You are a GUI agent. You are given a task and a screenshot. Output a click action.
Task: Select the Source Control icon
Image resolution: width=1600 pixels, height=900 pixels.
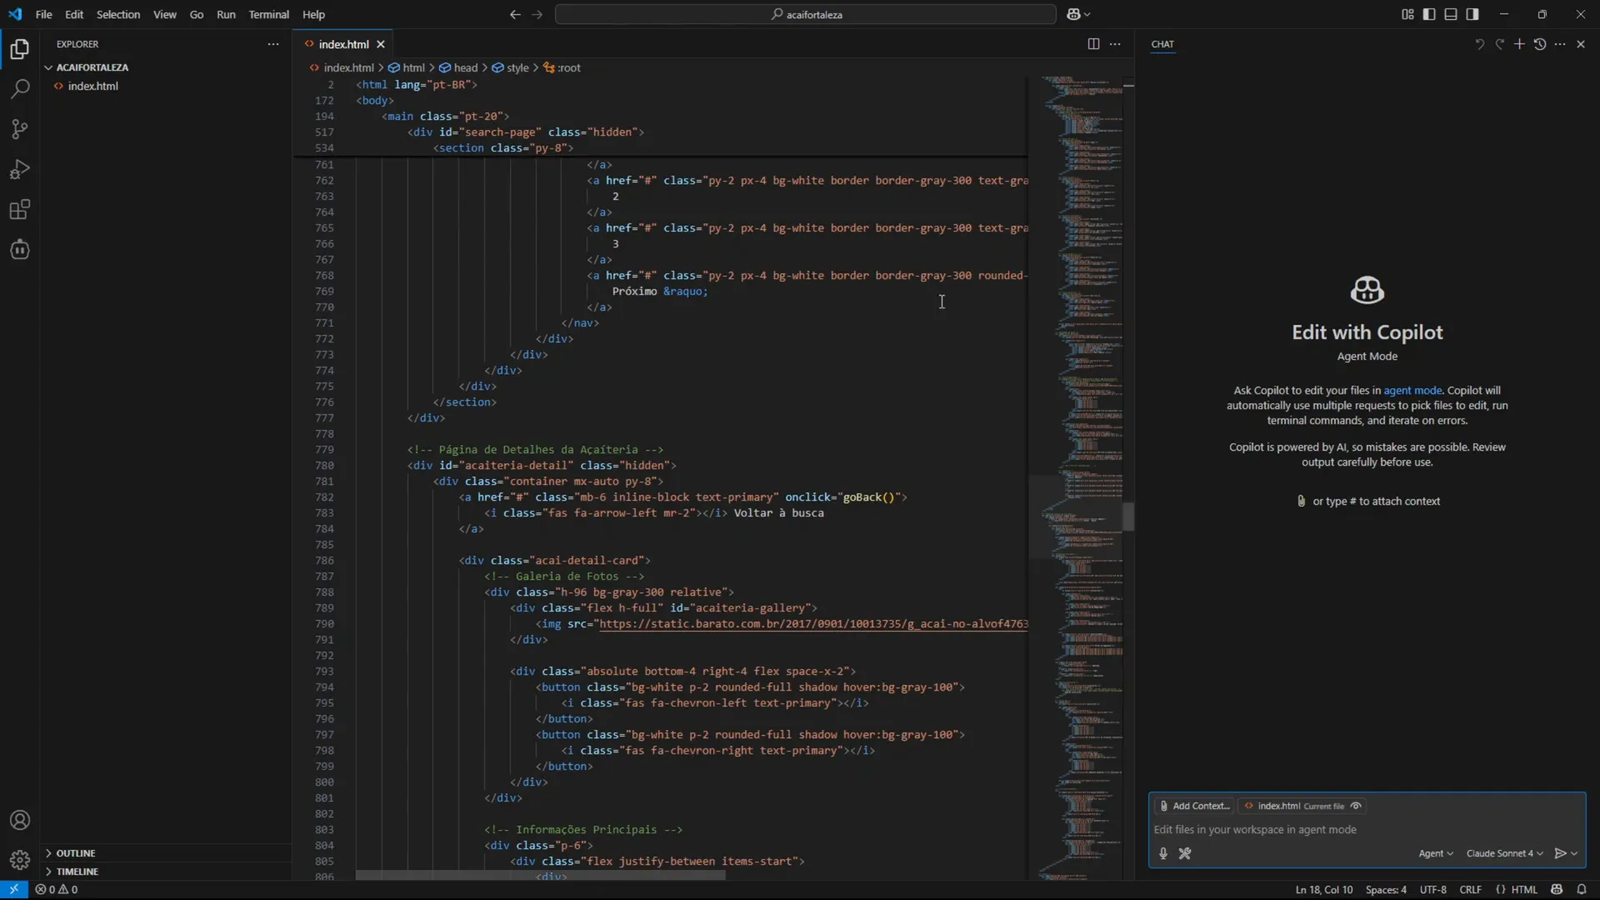(20, 128)
